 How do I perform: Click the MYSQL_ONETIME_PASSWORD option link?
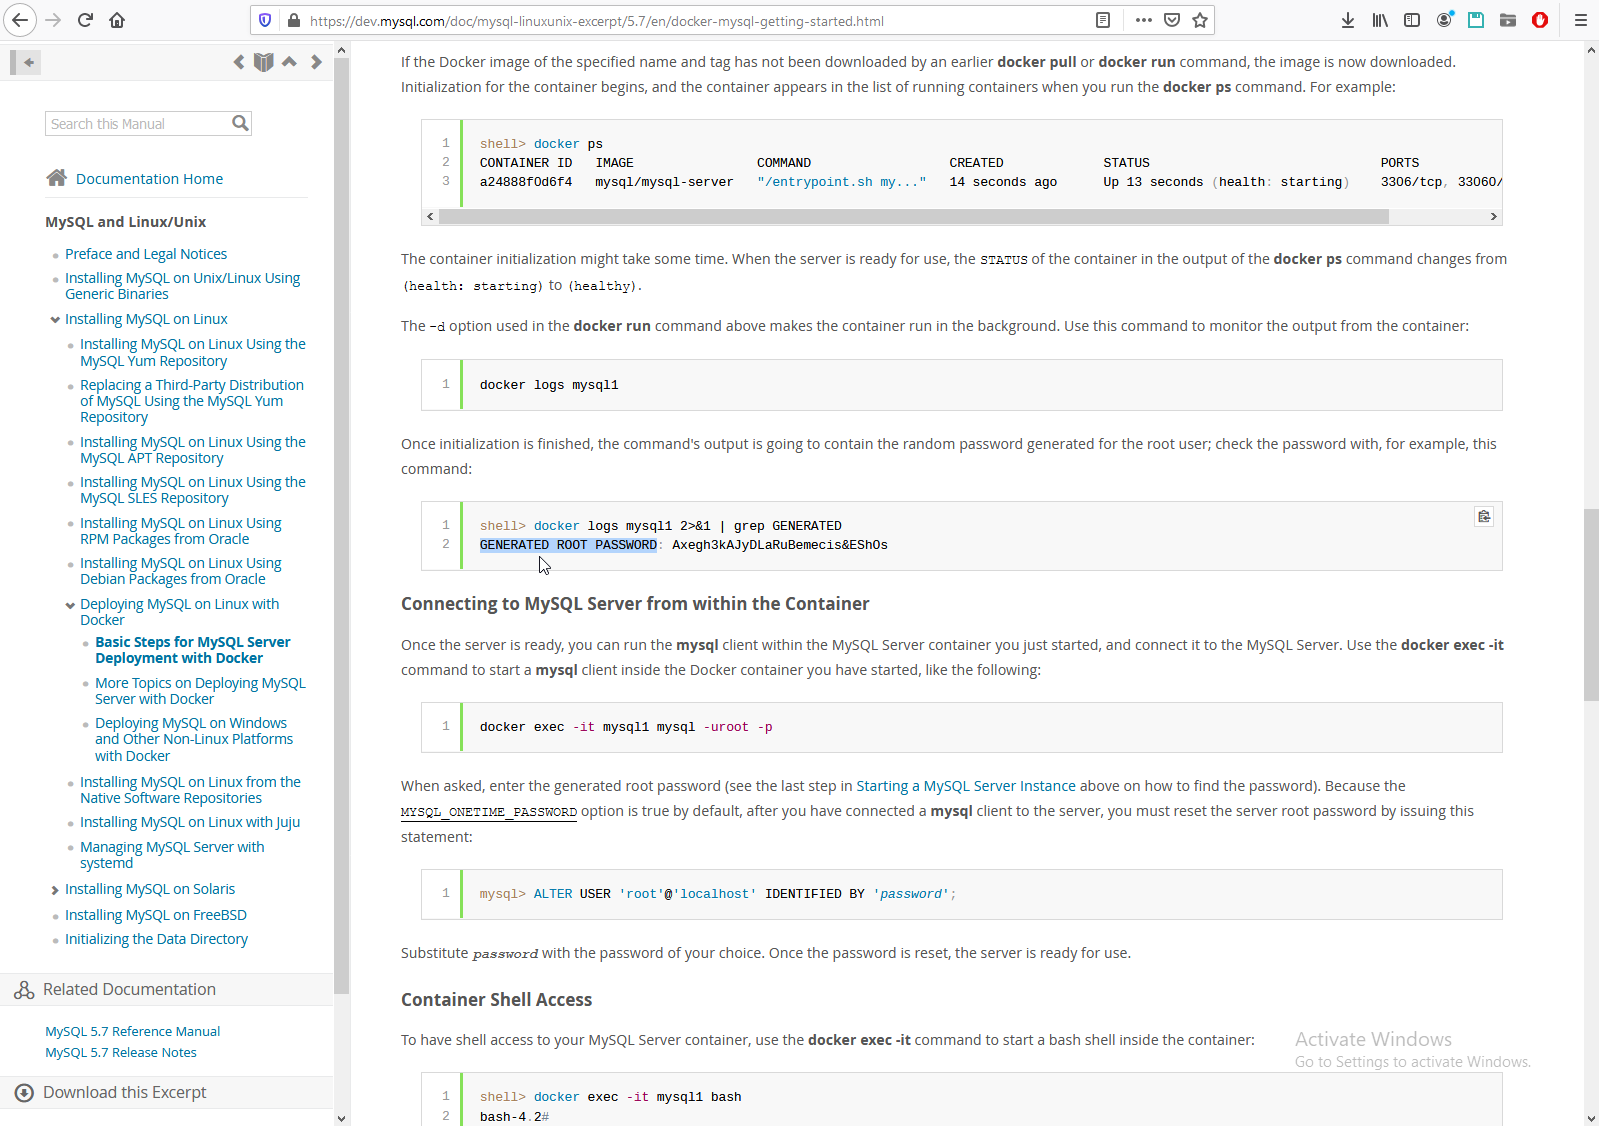[489, 812]
